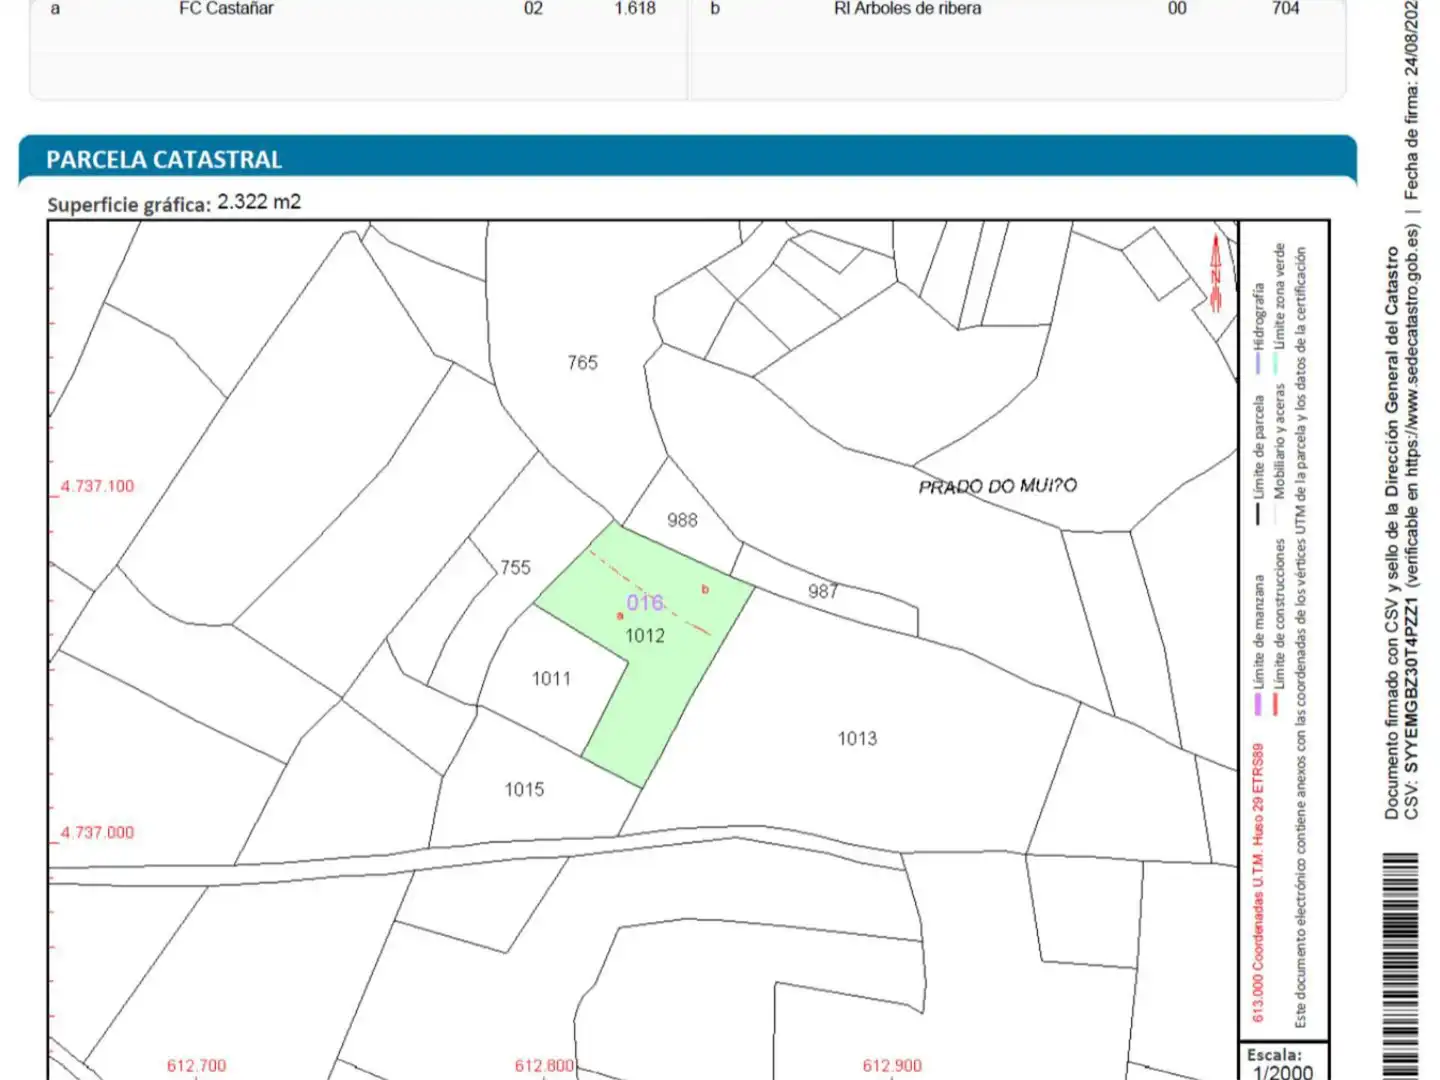Click the Hidrografía legend entry
The height and width of the screenshot is (1080, 1440).
click(1259, 328)
